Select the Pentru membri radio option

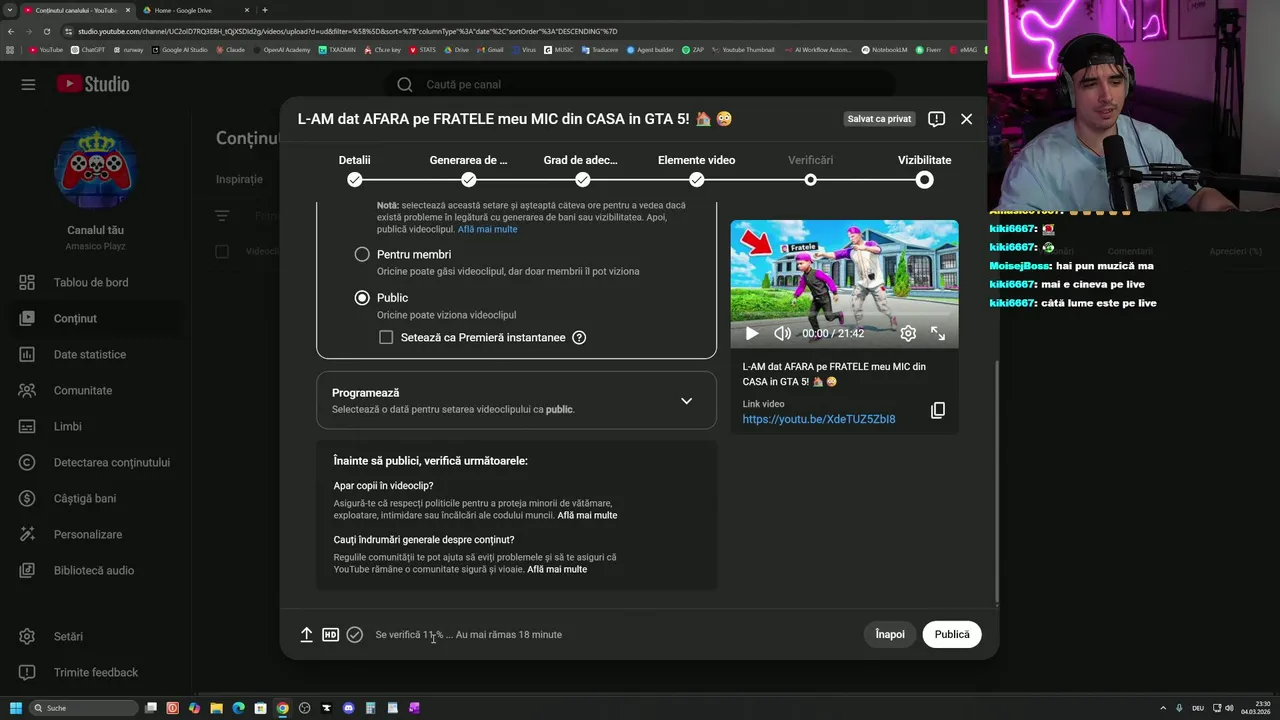point(362,254)
